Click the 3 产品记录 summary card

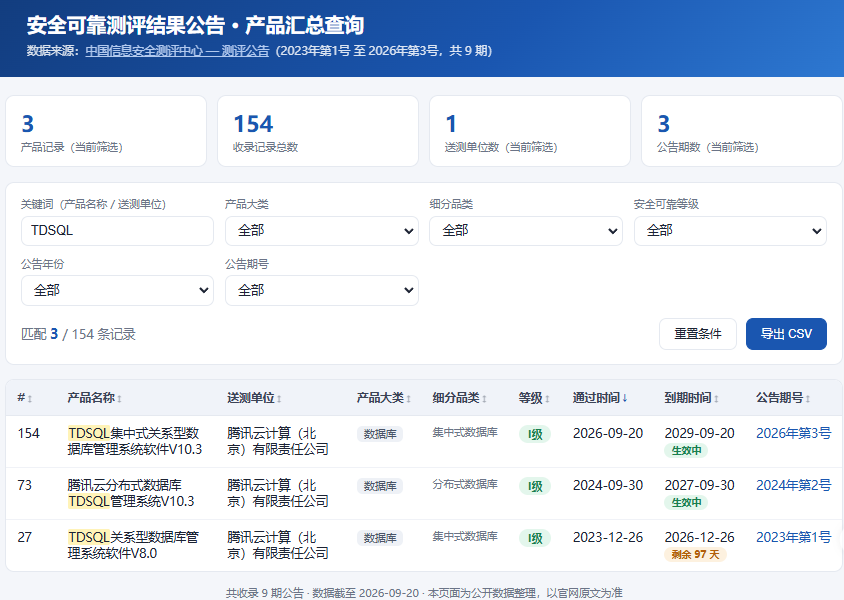pyautogui.click(x=106, y=131)
